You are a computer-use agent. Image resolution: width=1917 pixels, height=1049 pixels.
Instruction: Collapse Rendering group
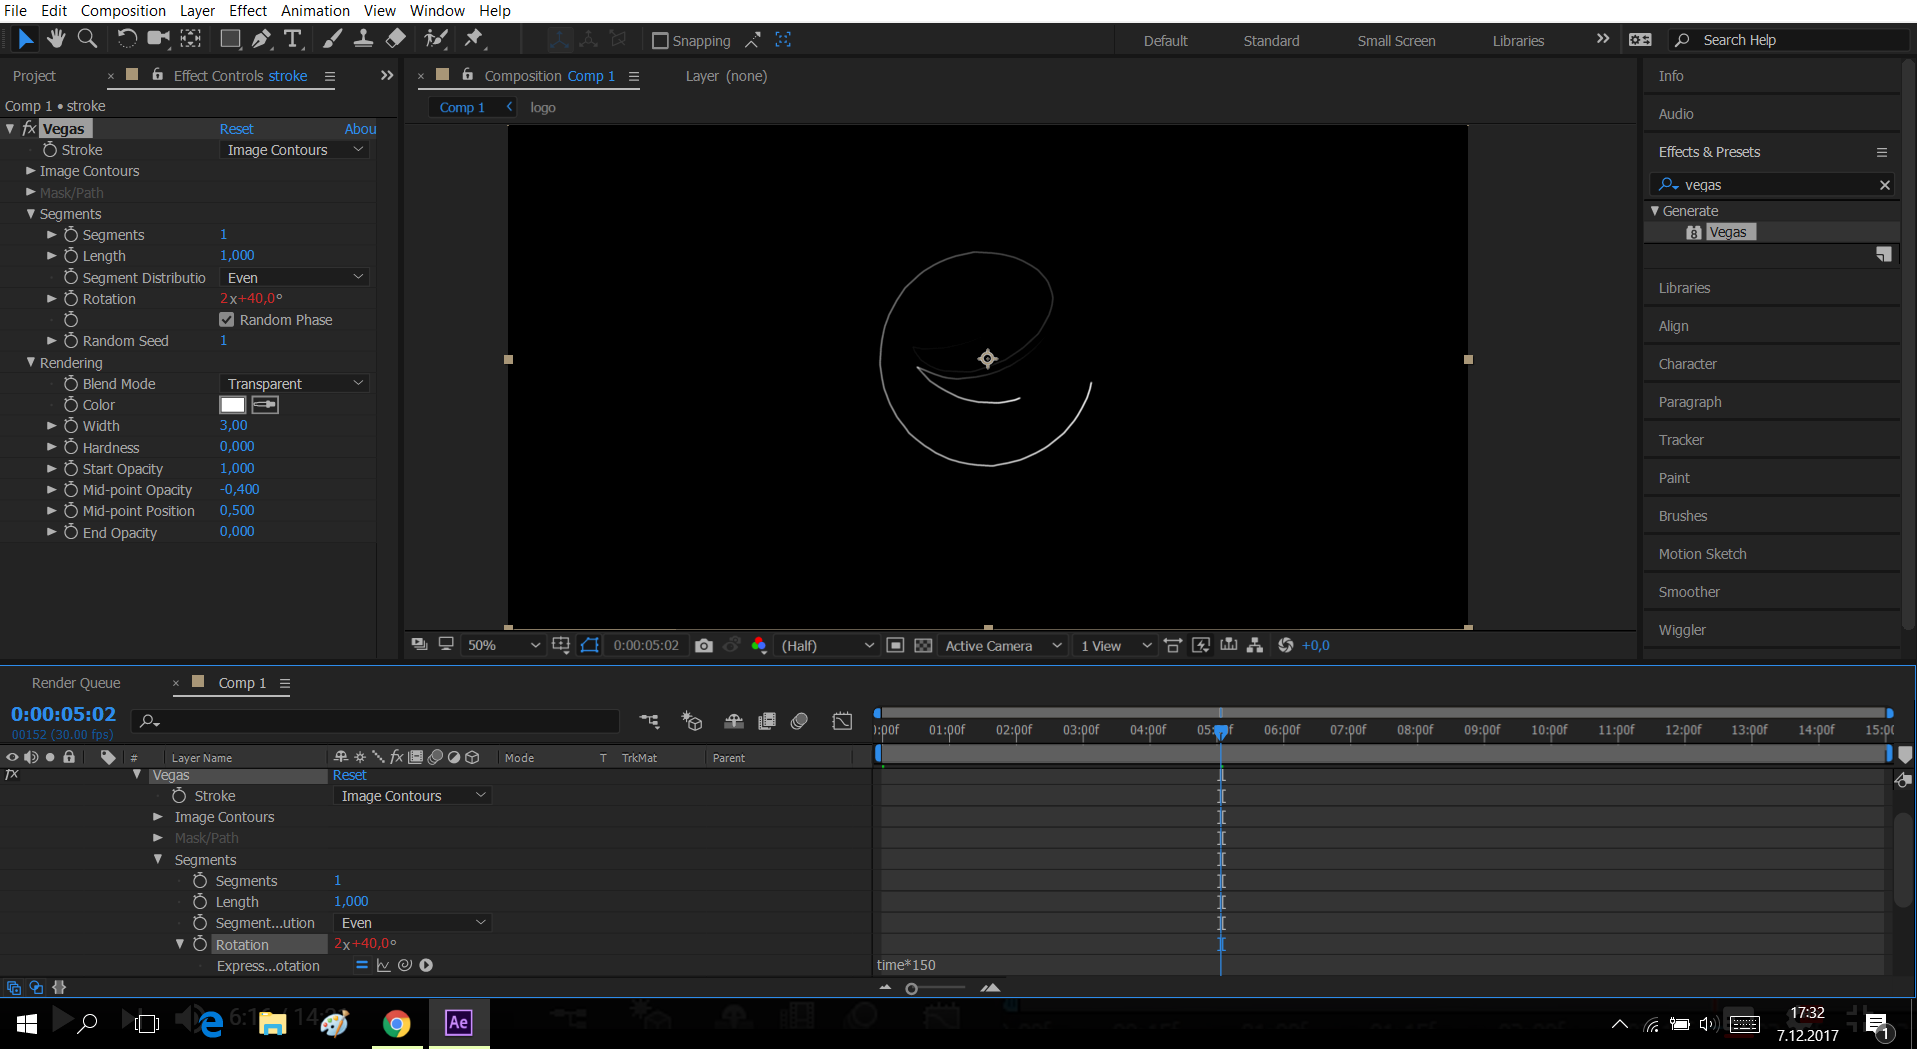point(31,363)
